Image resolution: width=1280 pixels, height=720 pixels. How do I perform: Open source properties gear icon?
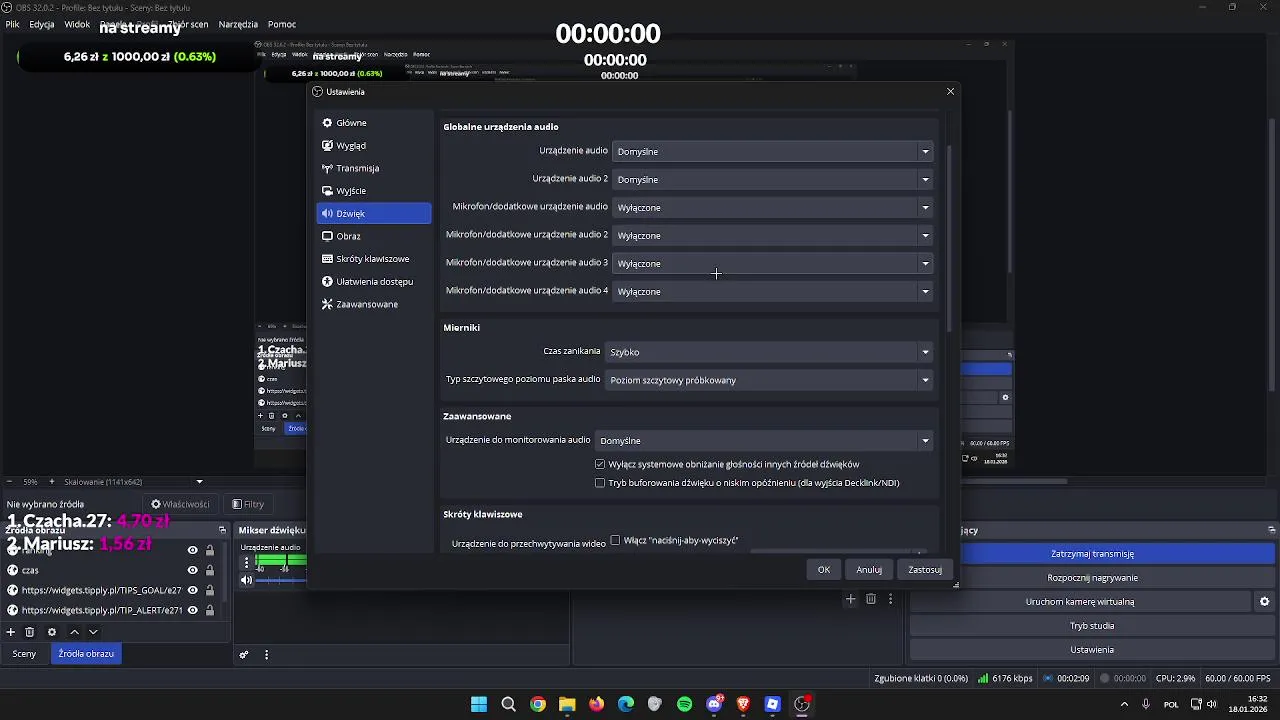coord(52,632)
